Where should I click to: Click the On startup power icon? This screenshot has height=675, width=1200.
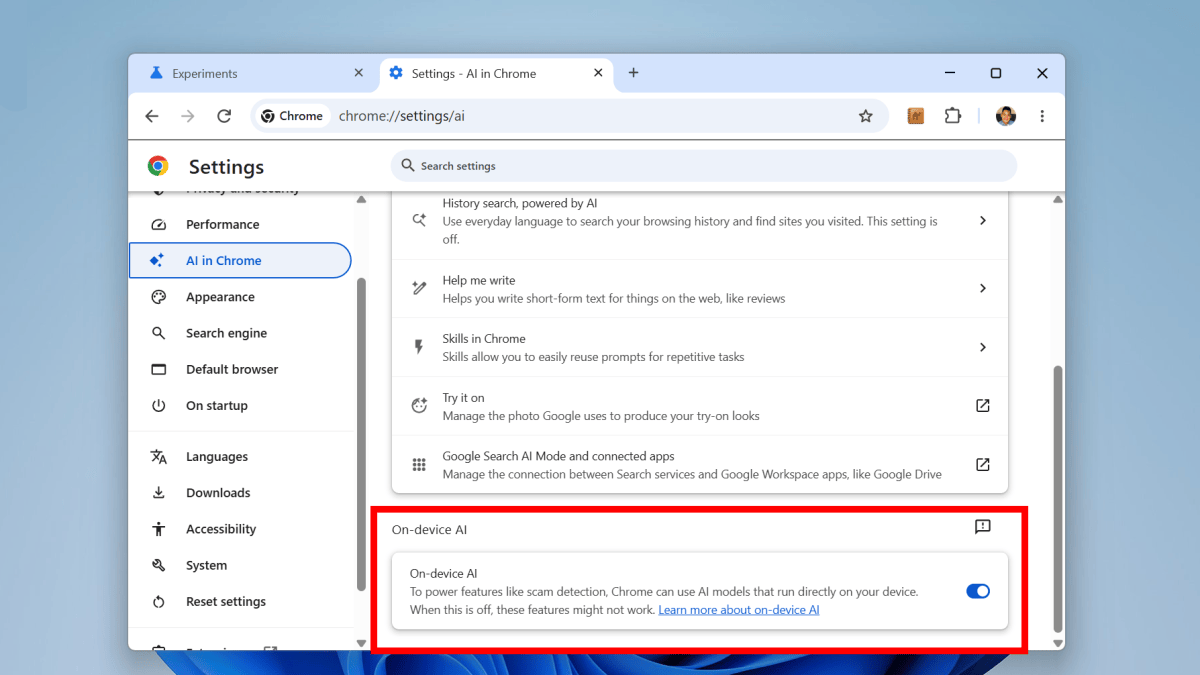pos(158,406)
